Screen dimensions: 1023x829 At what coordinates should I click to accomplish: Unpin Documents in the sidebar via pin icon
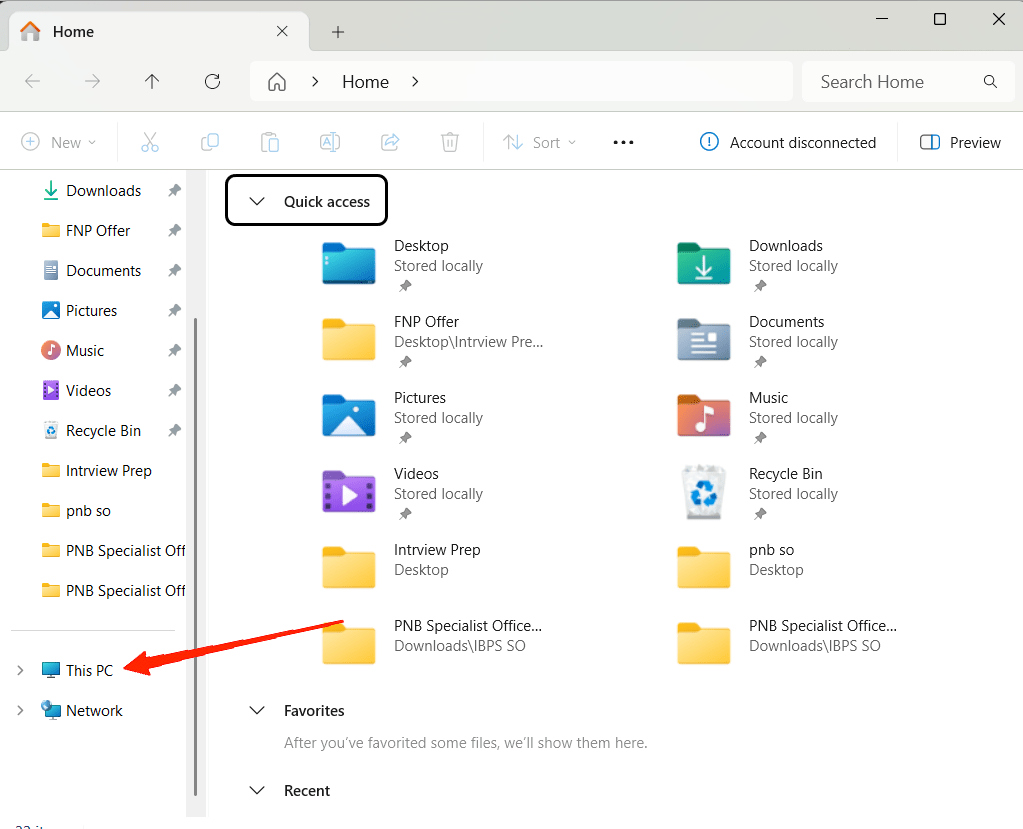click(x=174, y=270)
